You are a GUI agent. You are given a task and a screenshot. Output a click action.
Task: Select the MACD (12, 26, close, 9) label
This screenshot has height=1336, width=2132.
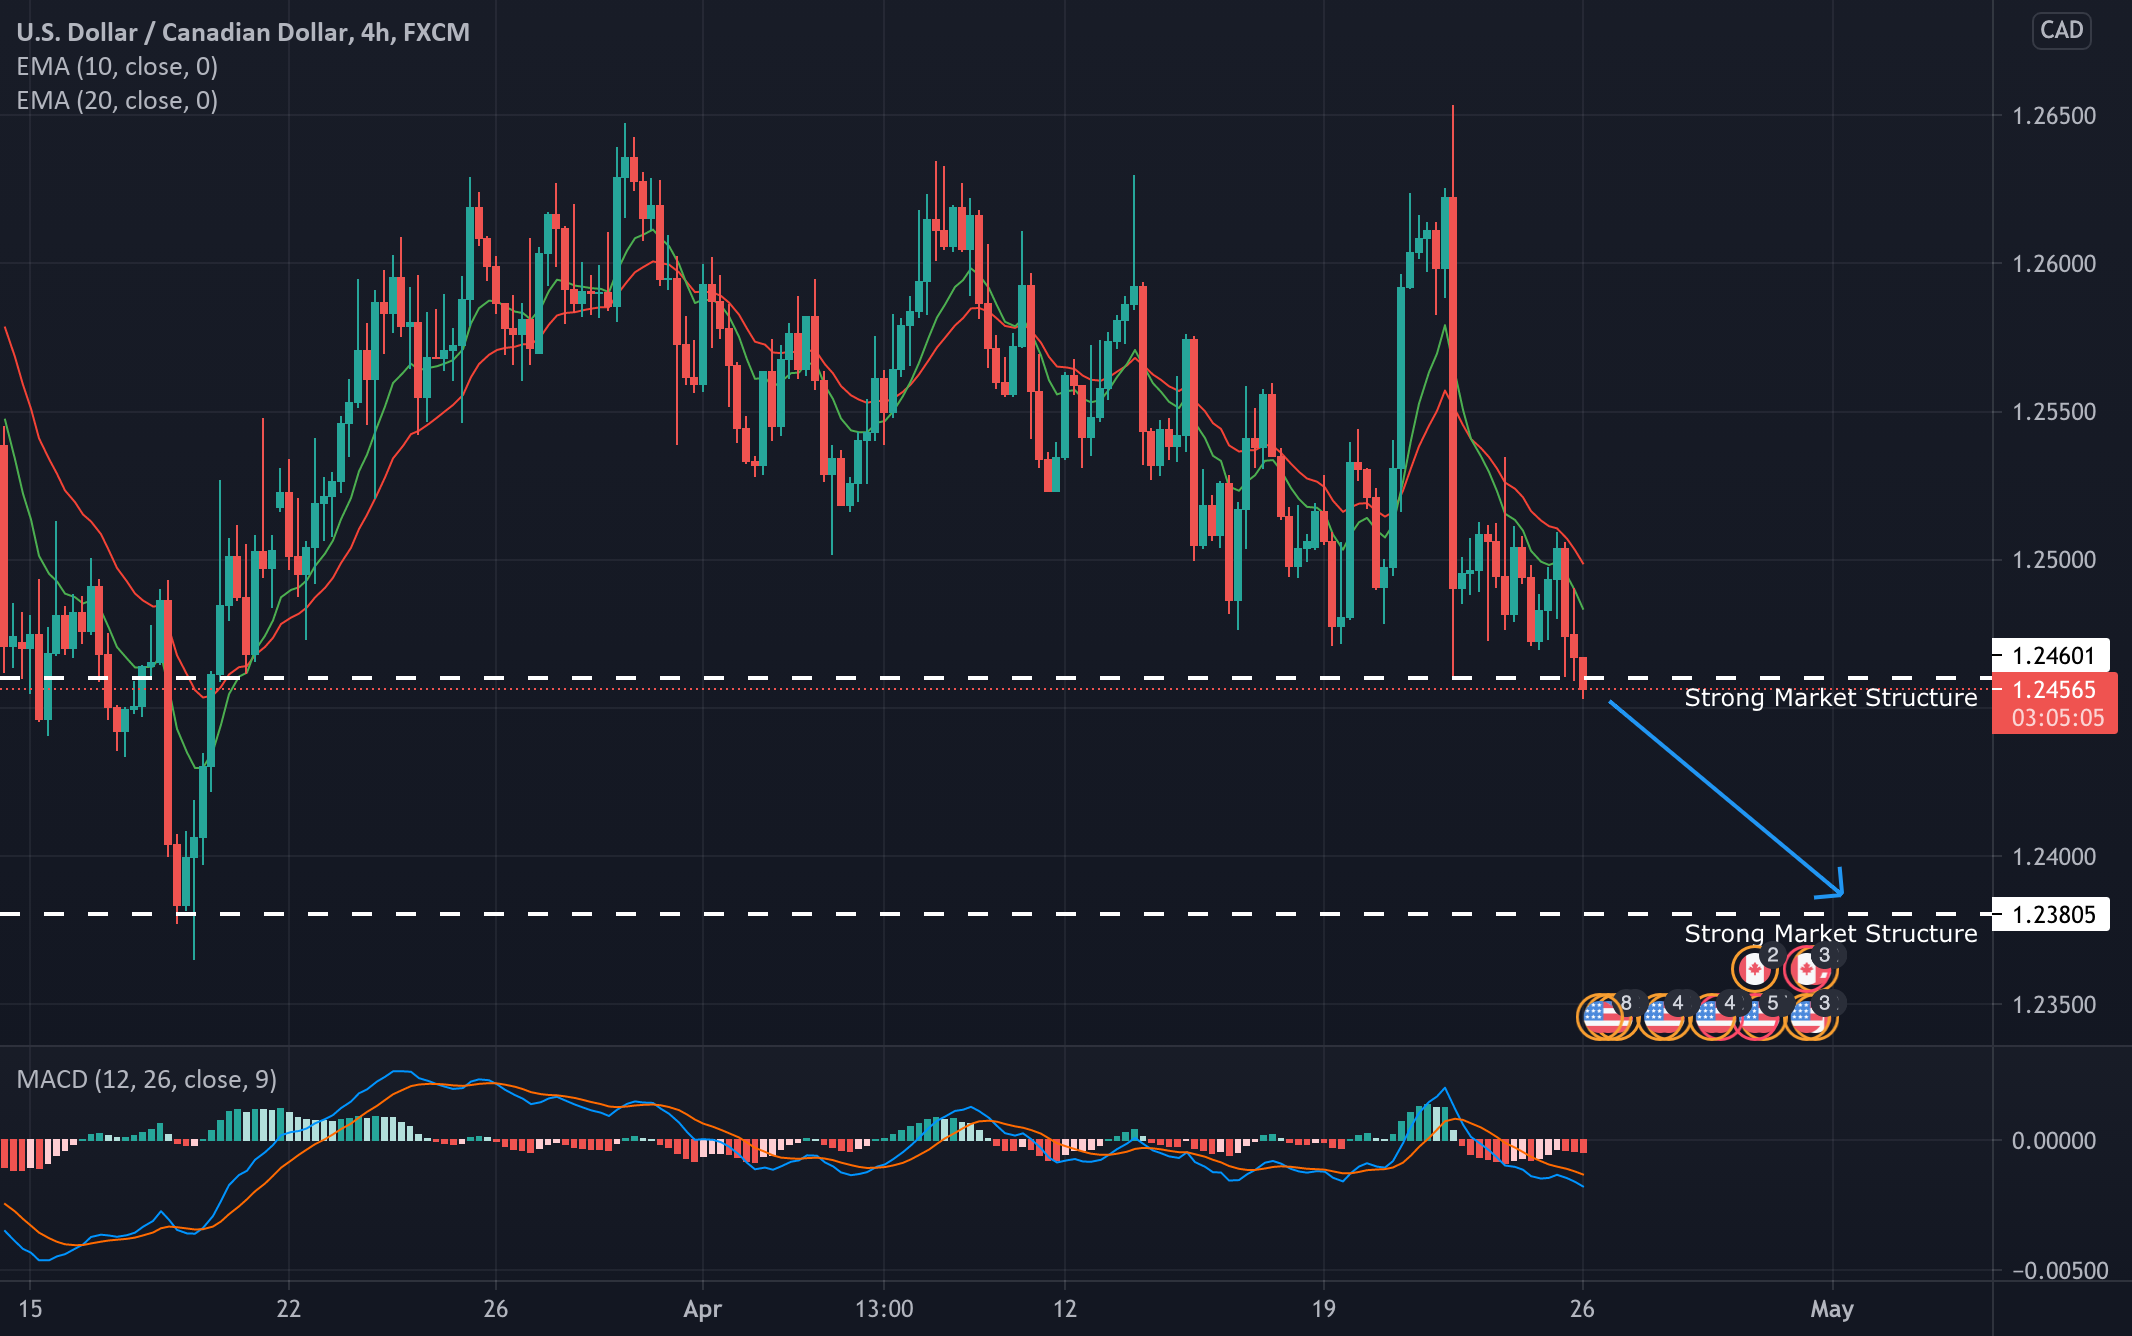point(147,1079)
